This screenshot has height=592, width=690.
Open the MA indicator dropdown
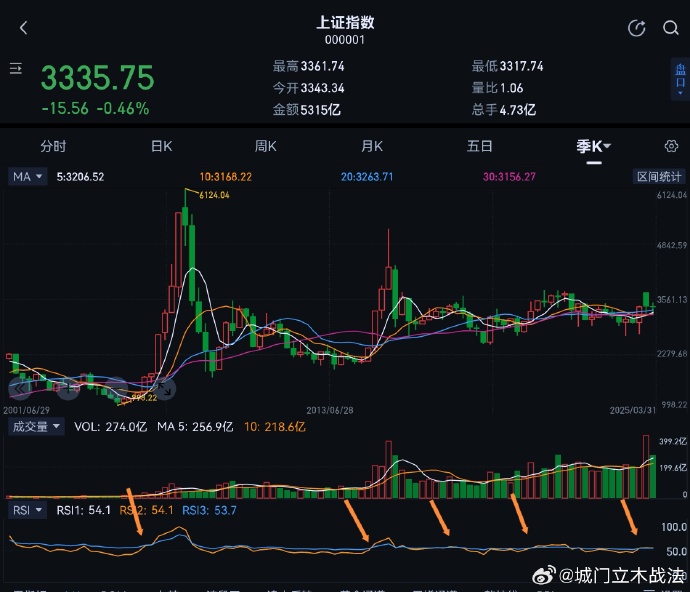pos(27,176)
